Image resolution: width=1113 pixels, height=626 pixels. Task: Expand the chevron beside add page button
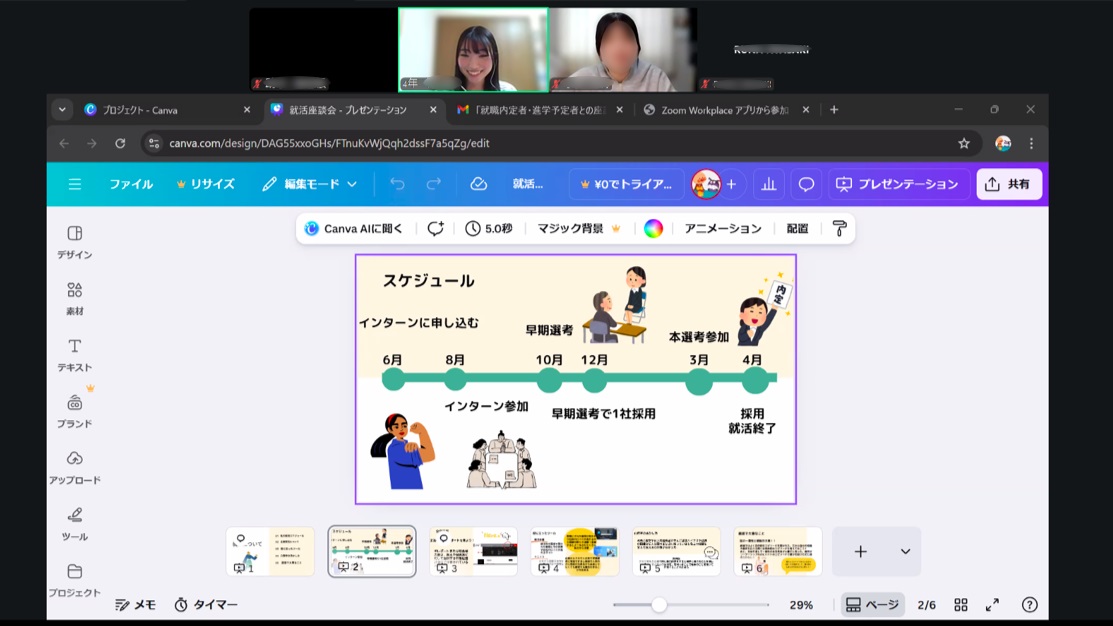pyautogui.click(x=905, y=551)
